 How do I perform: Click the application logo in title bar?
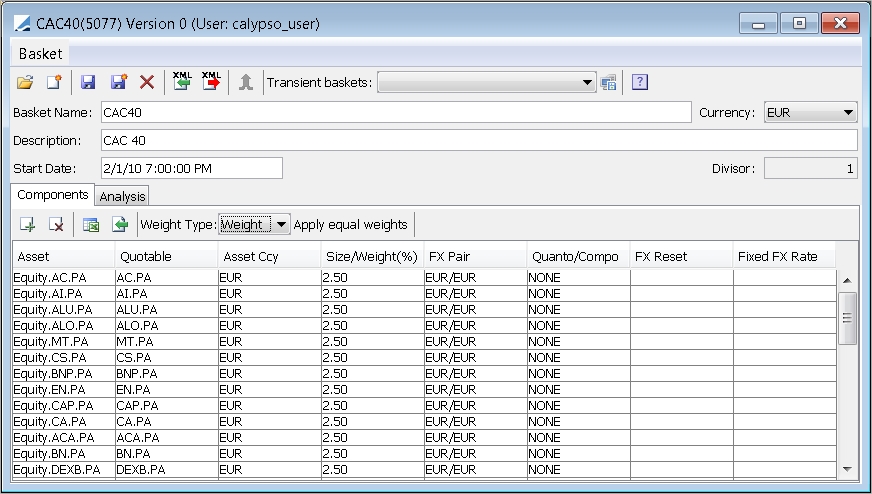click(22, 24)
